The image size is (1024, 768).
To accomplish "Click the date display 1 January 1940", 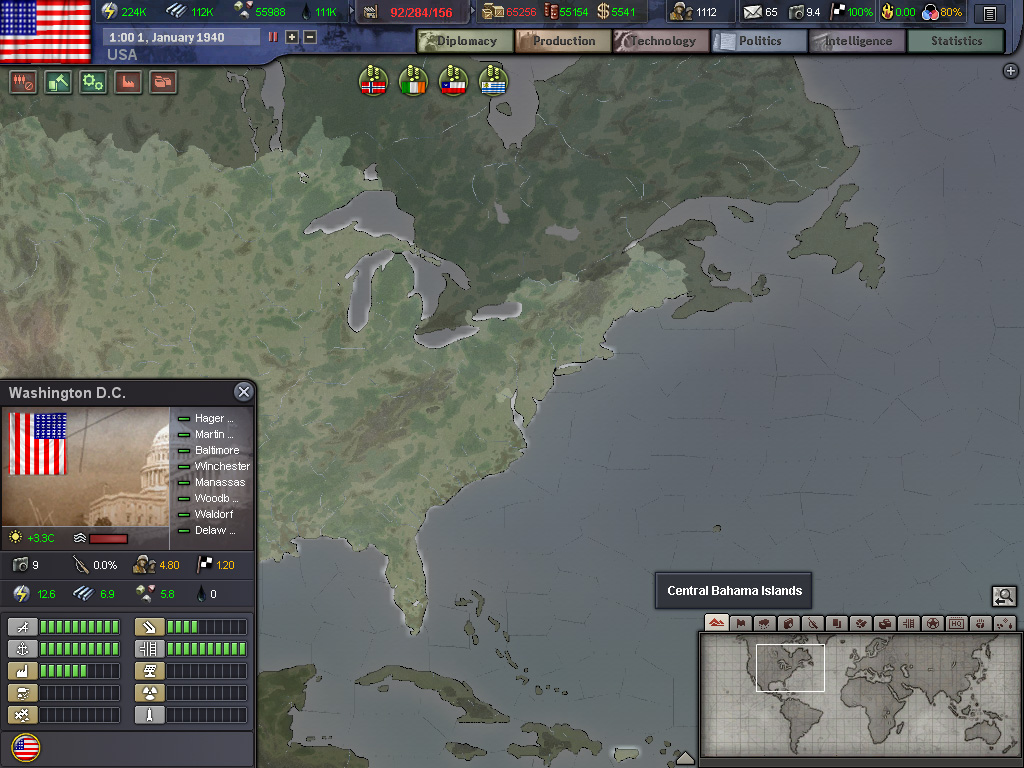I will tap(180, 37).
